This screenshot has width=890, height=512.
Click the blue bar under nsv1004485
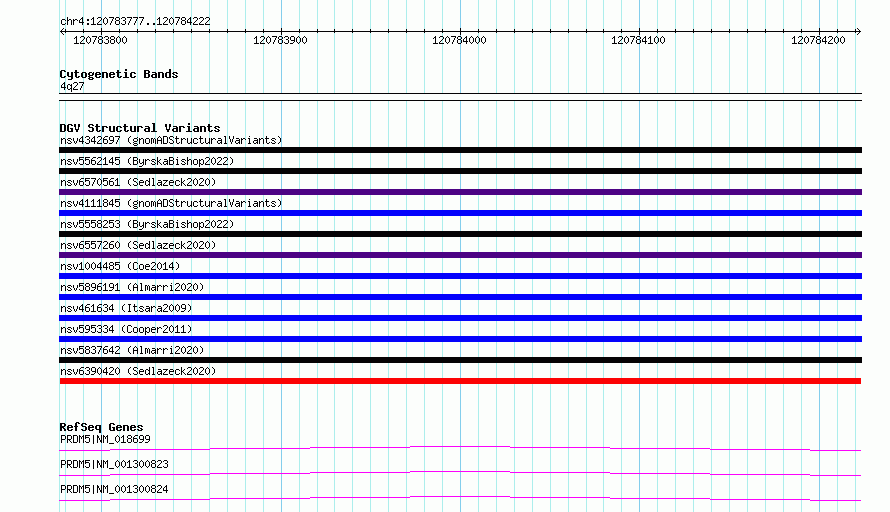[x=460, y=276]
